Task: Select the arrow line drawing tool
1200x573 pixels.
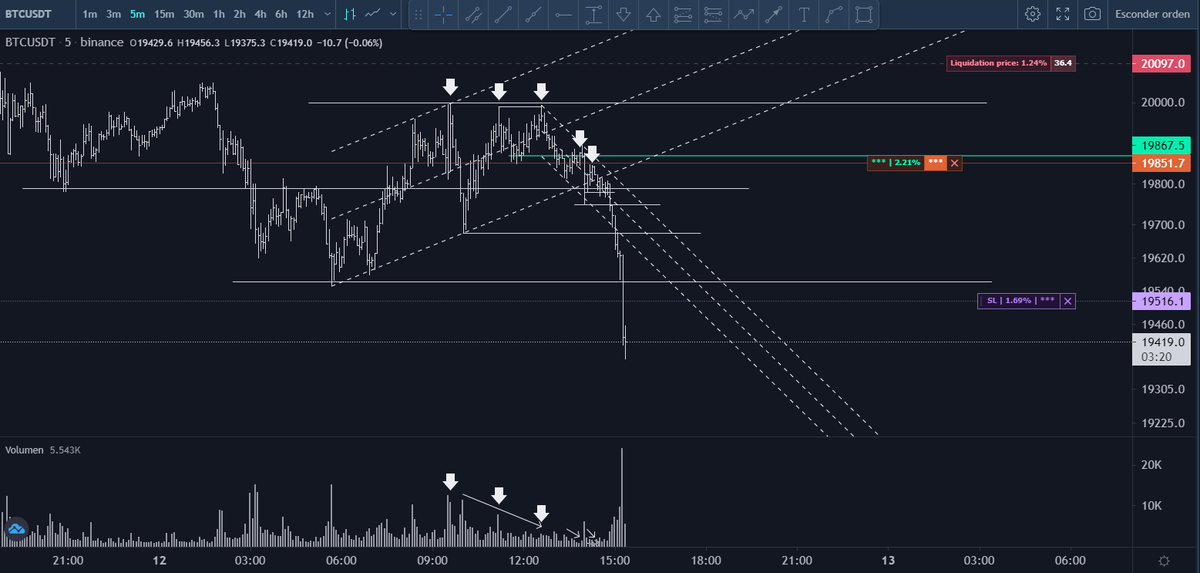Action: coord(774,14)
